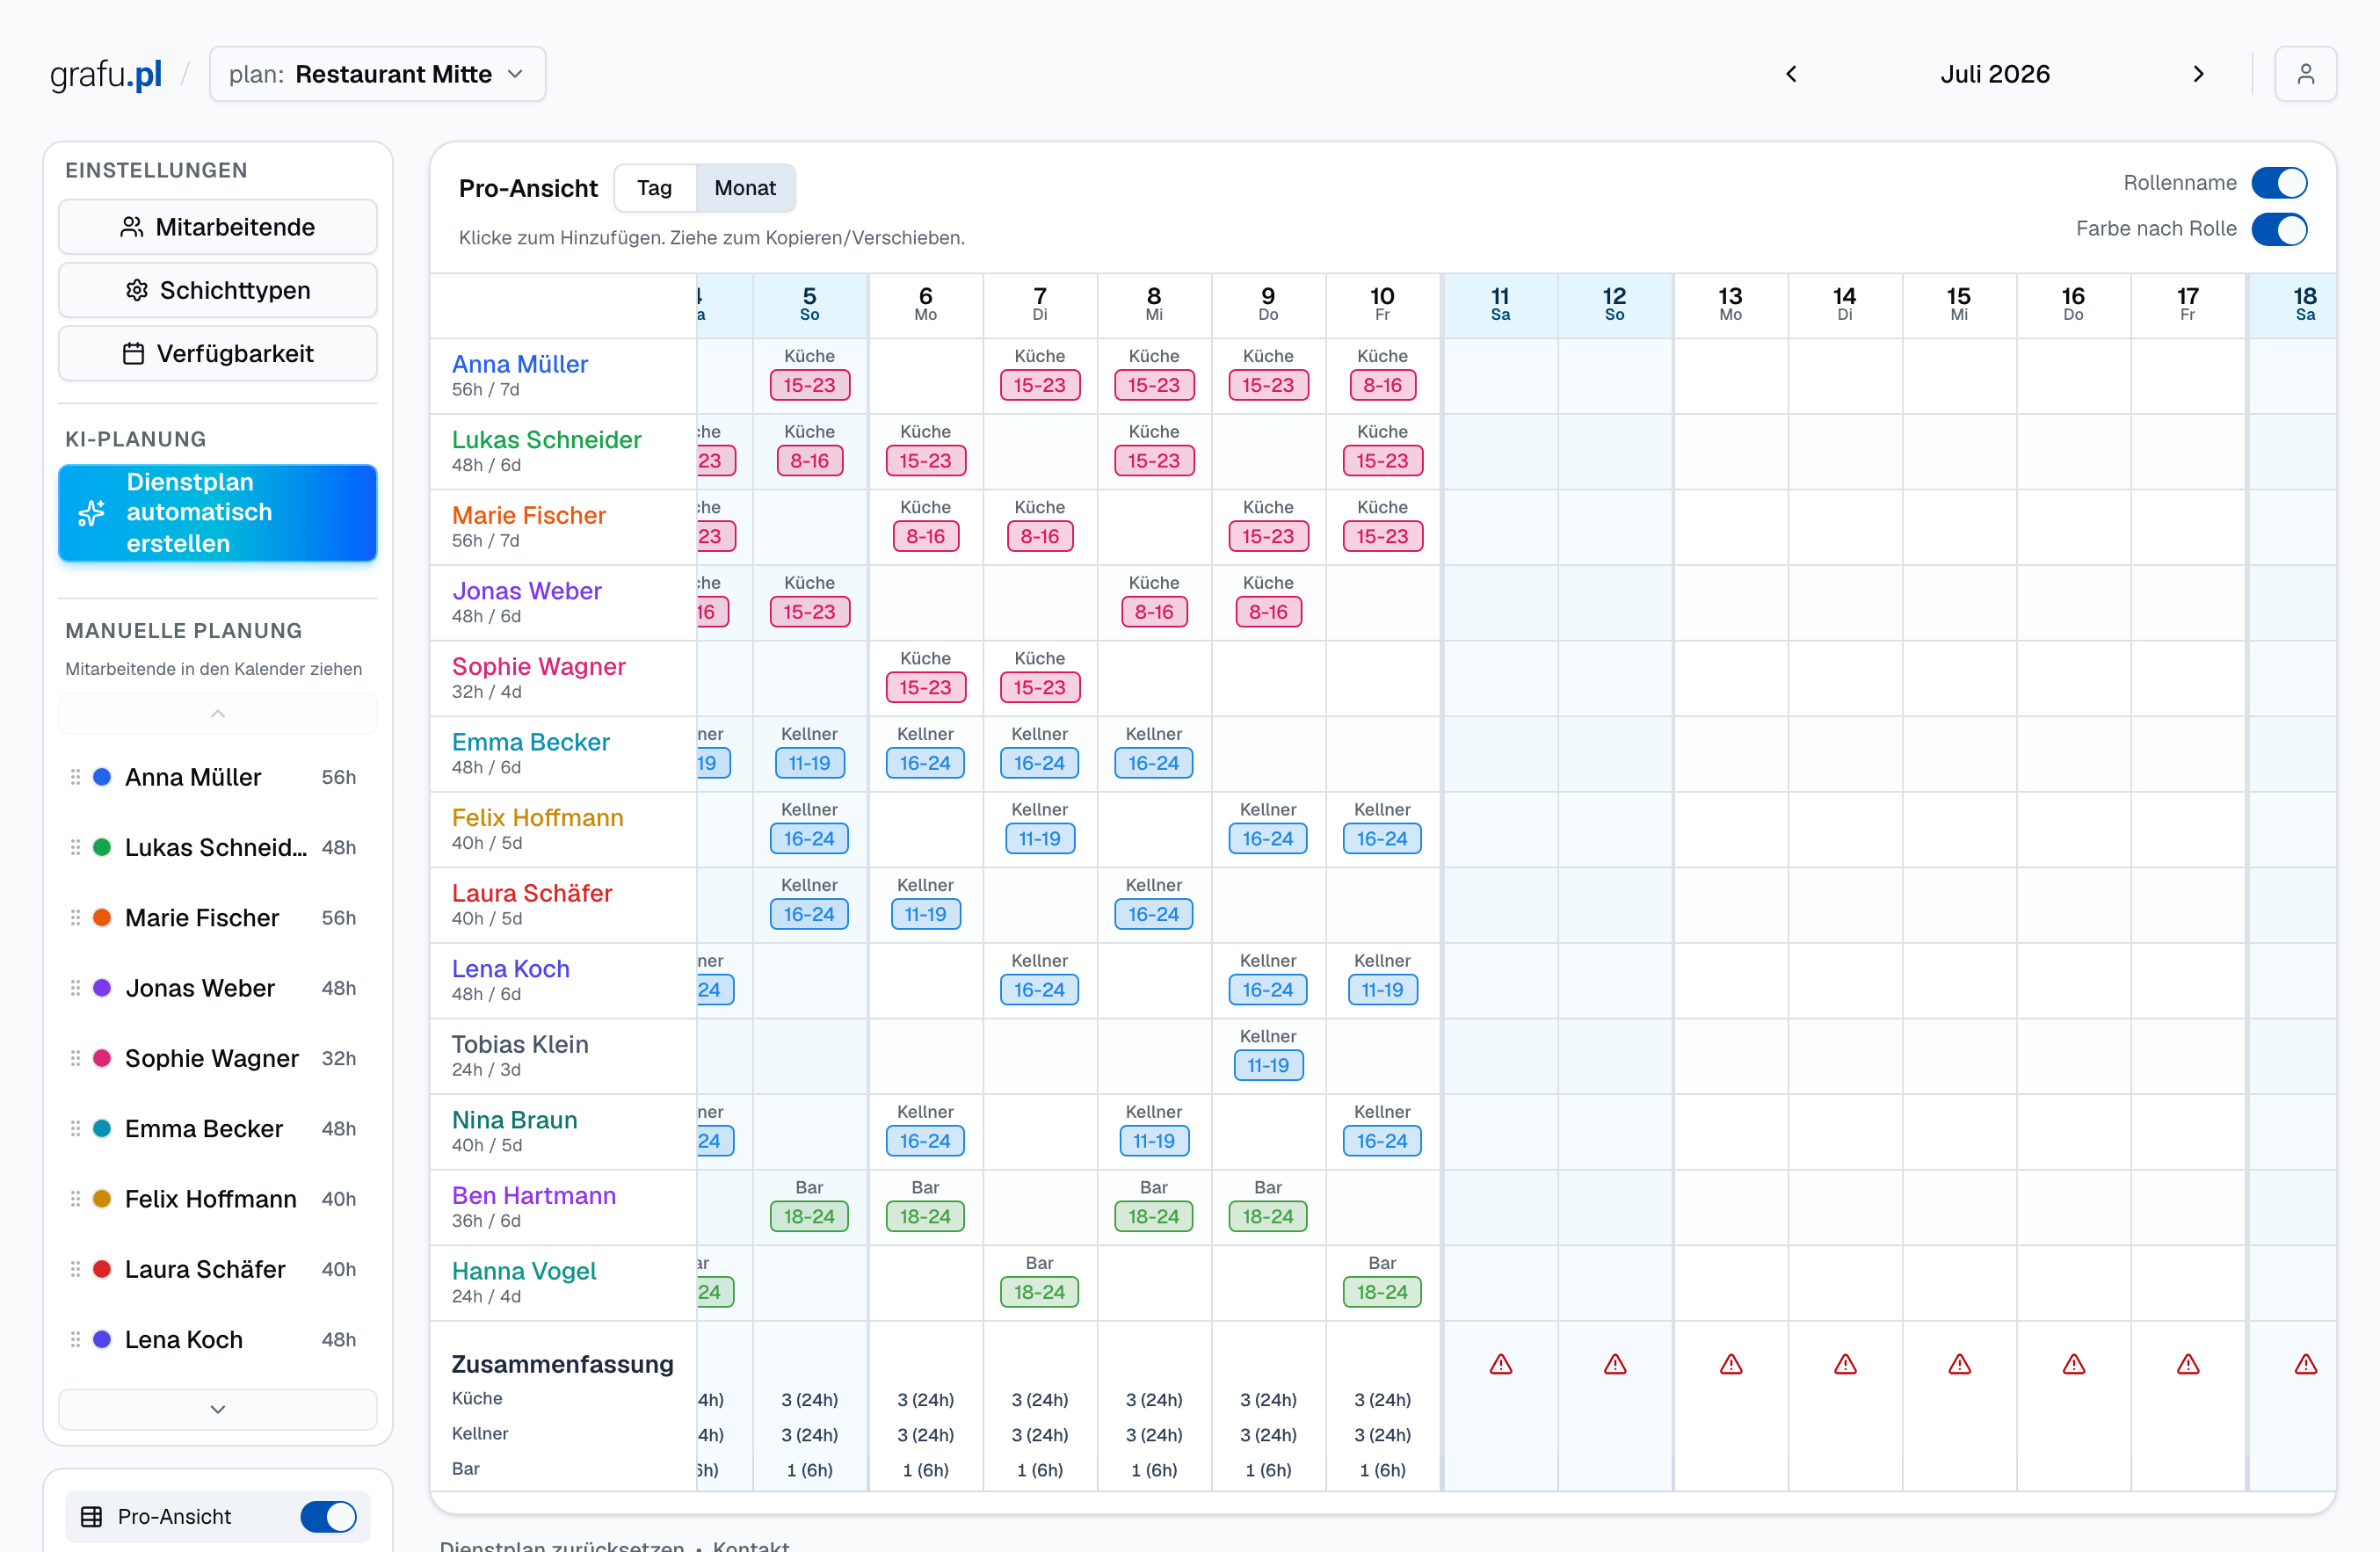Switch to the Monat view tab
2380x1552 pixels.
pyautogui.click(x=745, y=188)
